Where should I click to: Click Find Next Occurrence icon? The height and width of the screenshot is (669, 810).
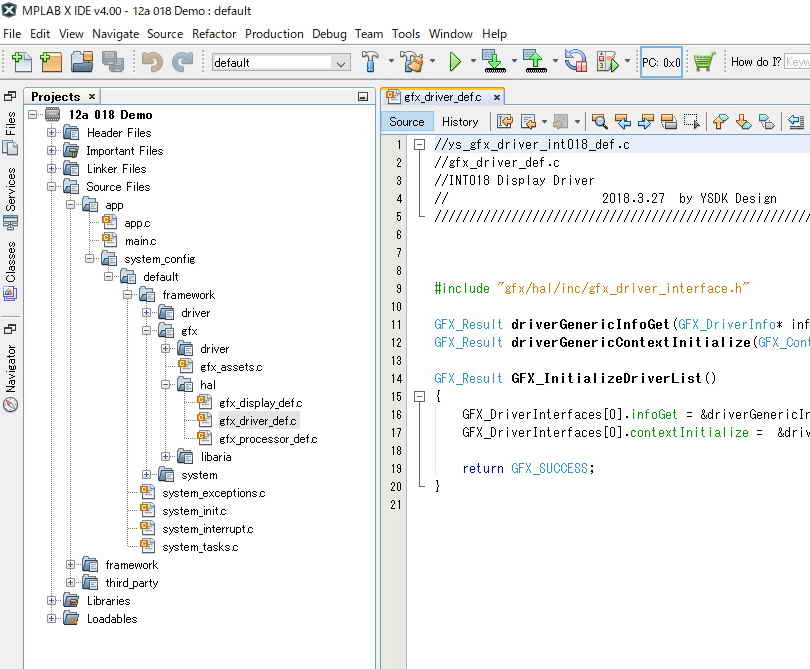tap(646, 122)
